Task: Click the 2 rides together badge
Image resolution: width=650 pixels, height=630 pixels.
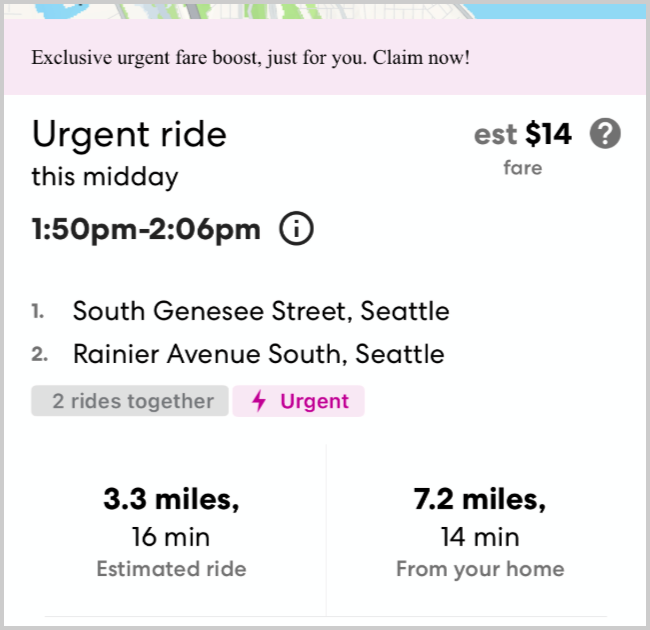Action: pos(130,402)
